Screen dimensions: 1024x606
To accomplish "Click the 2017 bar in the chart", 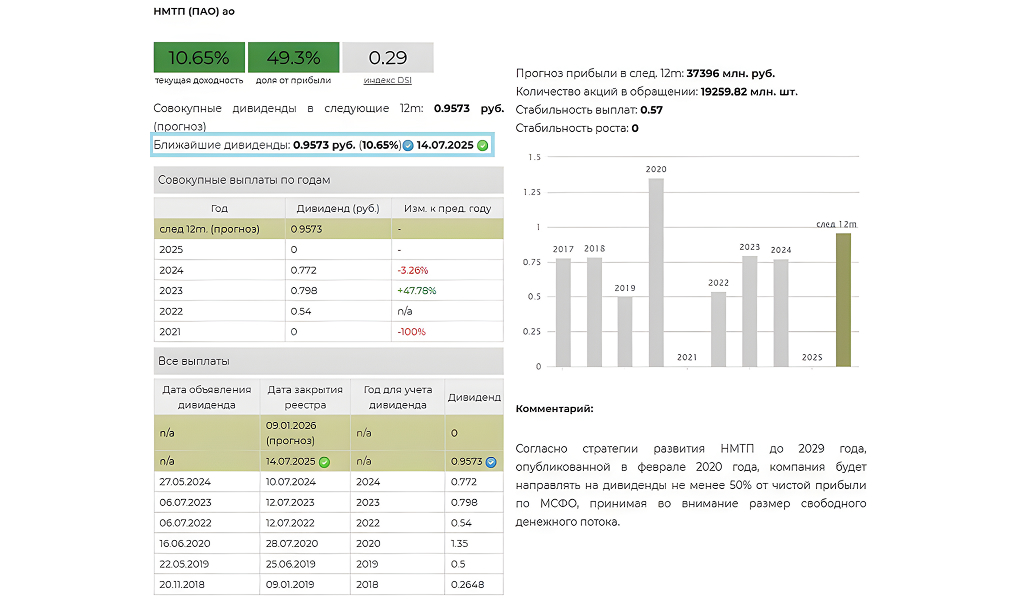I will 563,312.
